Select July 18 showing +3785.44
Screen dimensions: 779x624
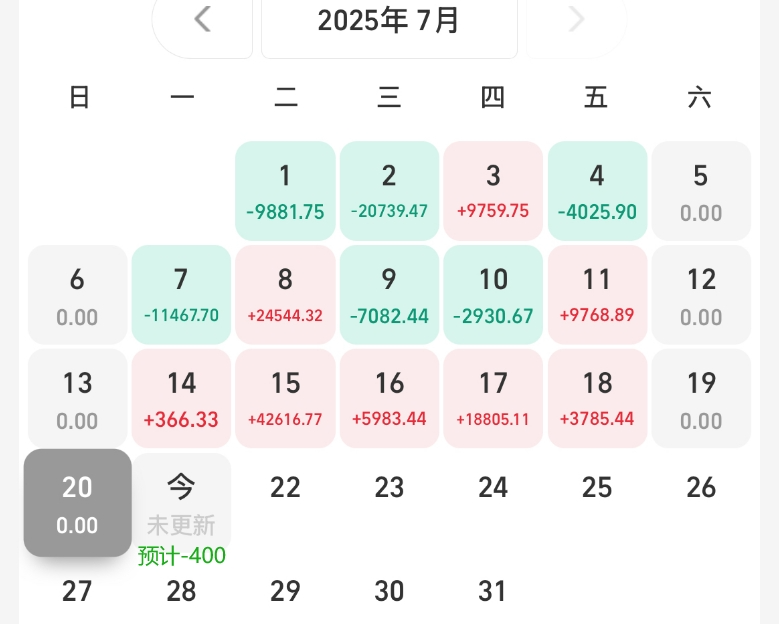(x=597, y=398)
